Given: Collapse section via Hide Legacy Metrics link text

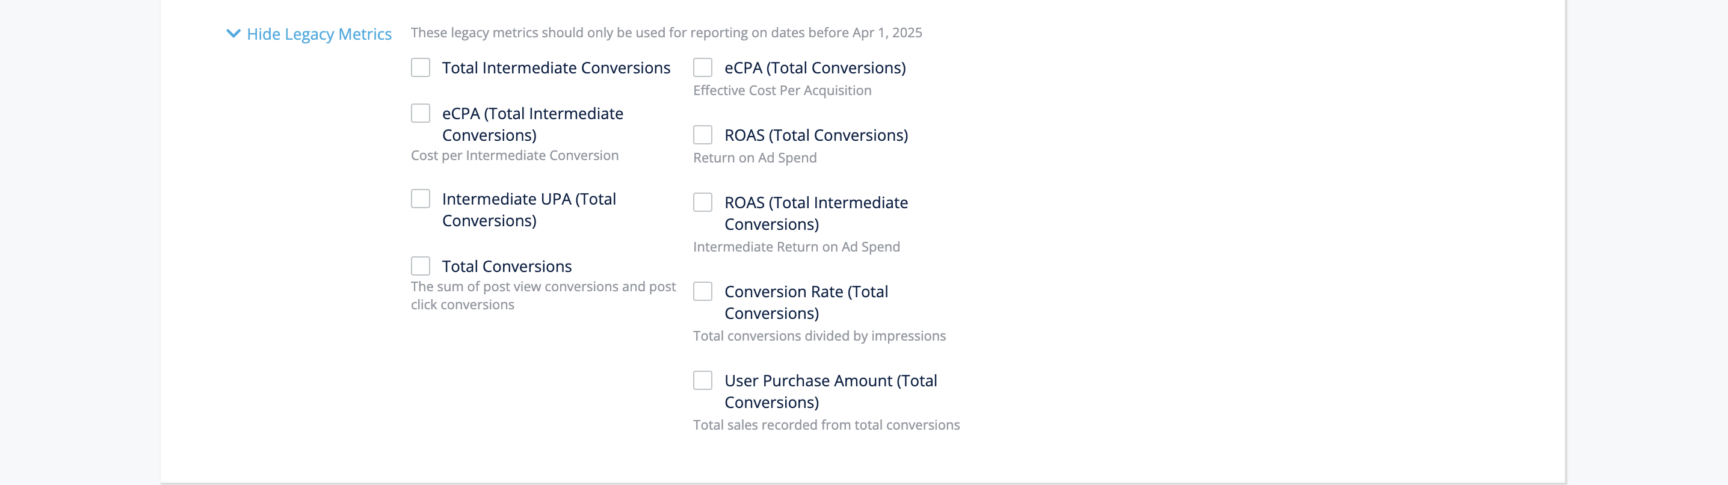Looking at the screenshot, I should (319, 34).
